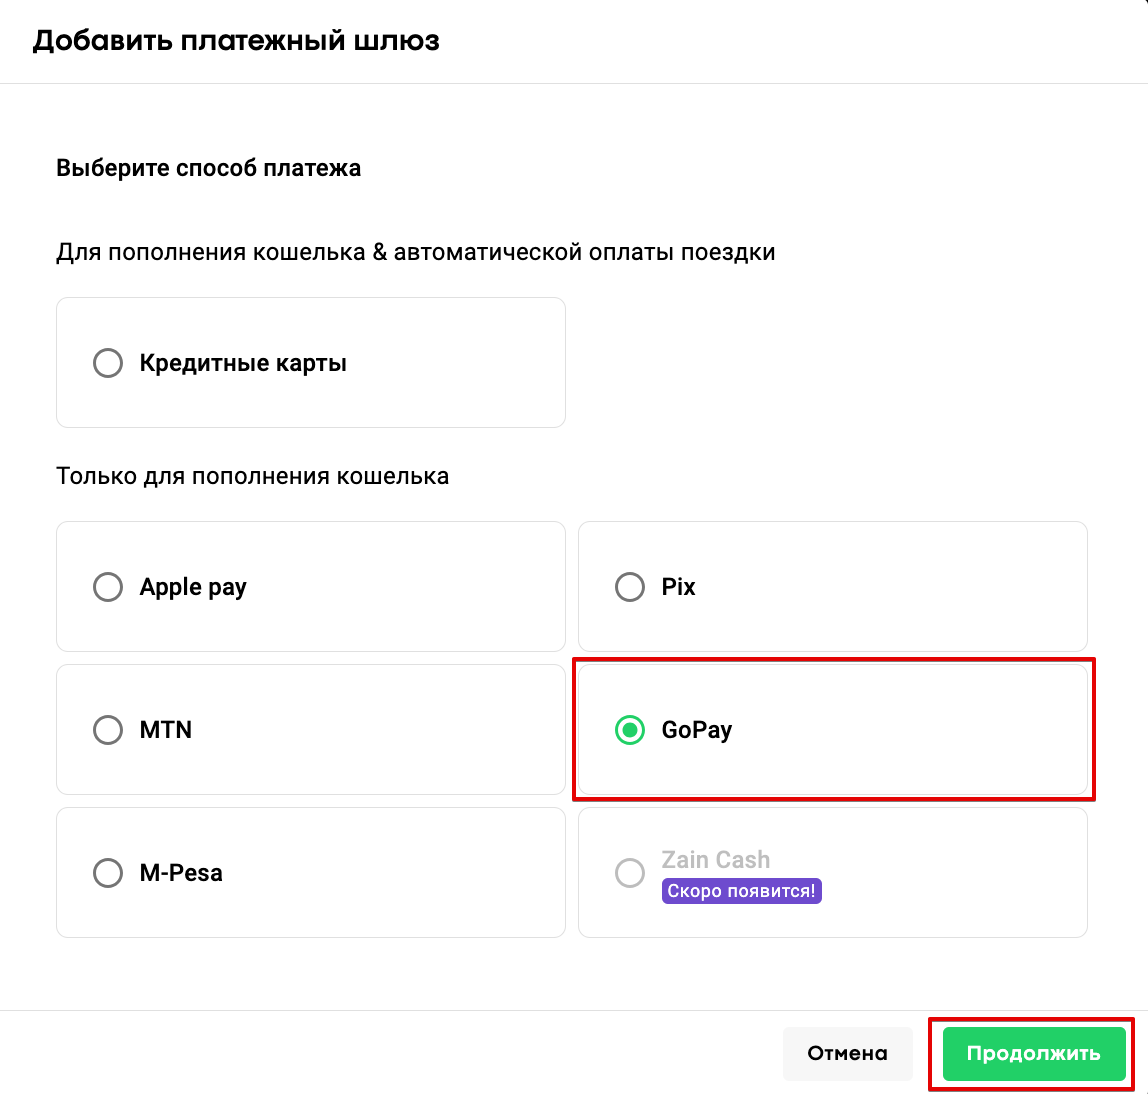Choose the Apple pay radio button
This screenshot has width=1148, height=1095.
click(x=108, y=587)
